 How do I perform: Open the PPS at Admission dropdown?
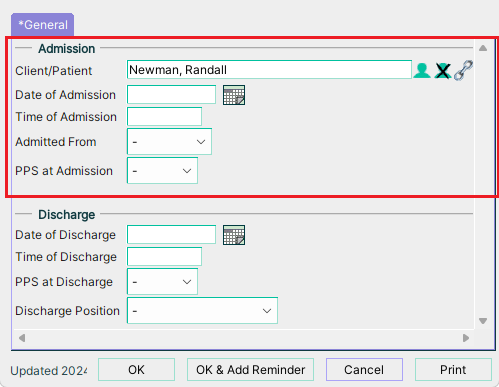pyautogui.click(x=162, y=171)
